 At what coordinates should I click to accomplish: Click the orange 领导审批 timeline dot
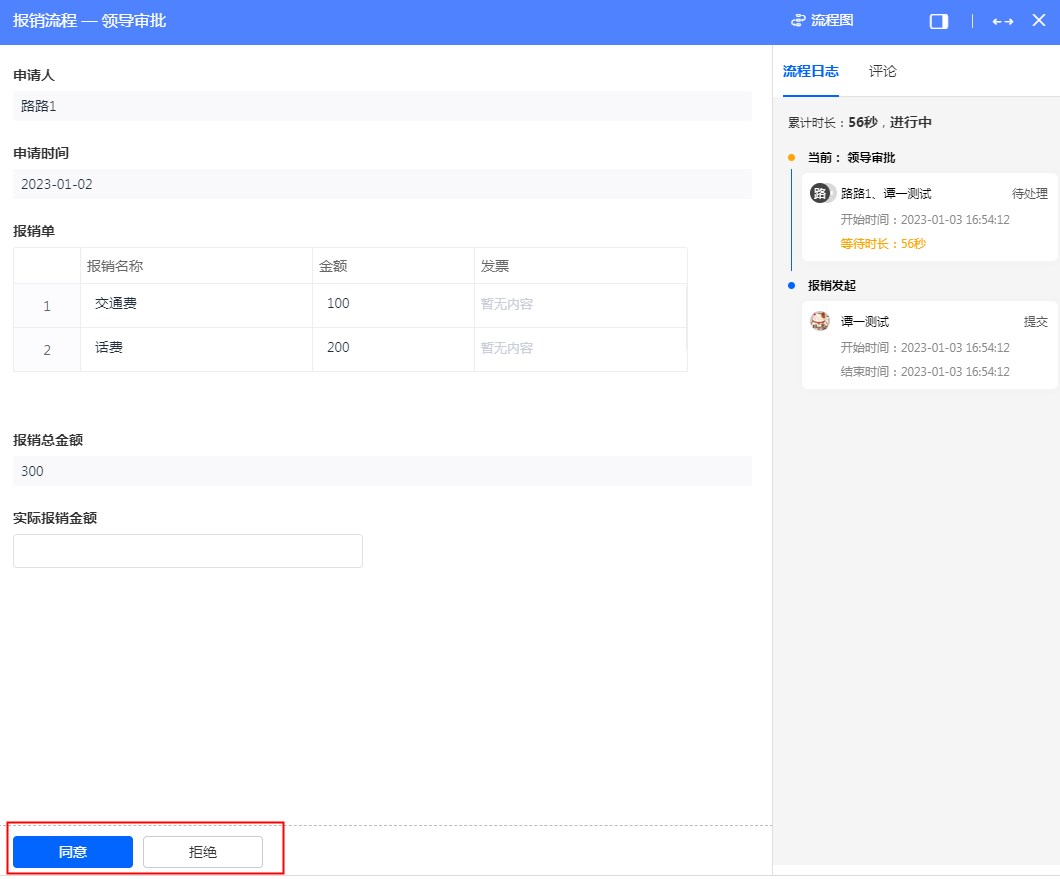pos(791,158)
